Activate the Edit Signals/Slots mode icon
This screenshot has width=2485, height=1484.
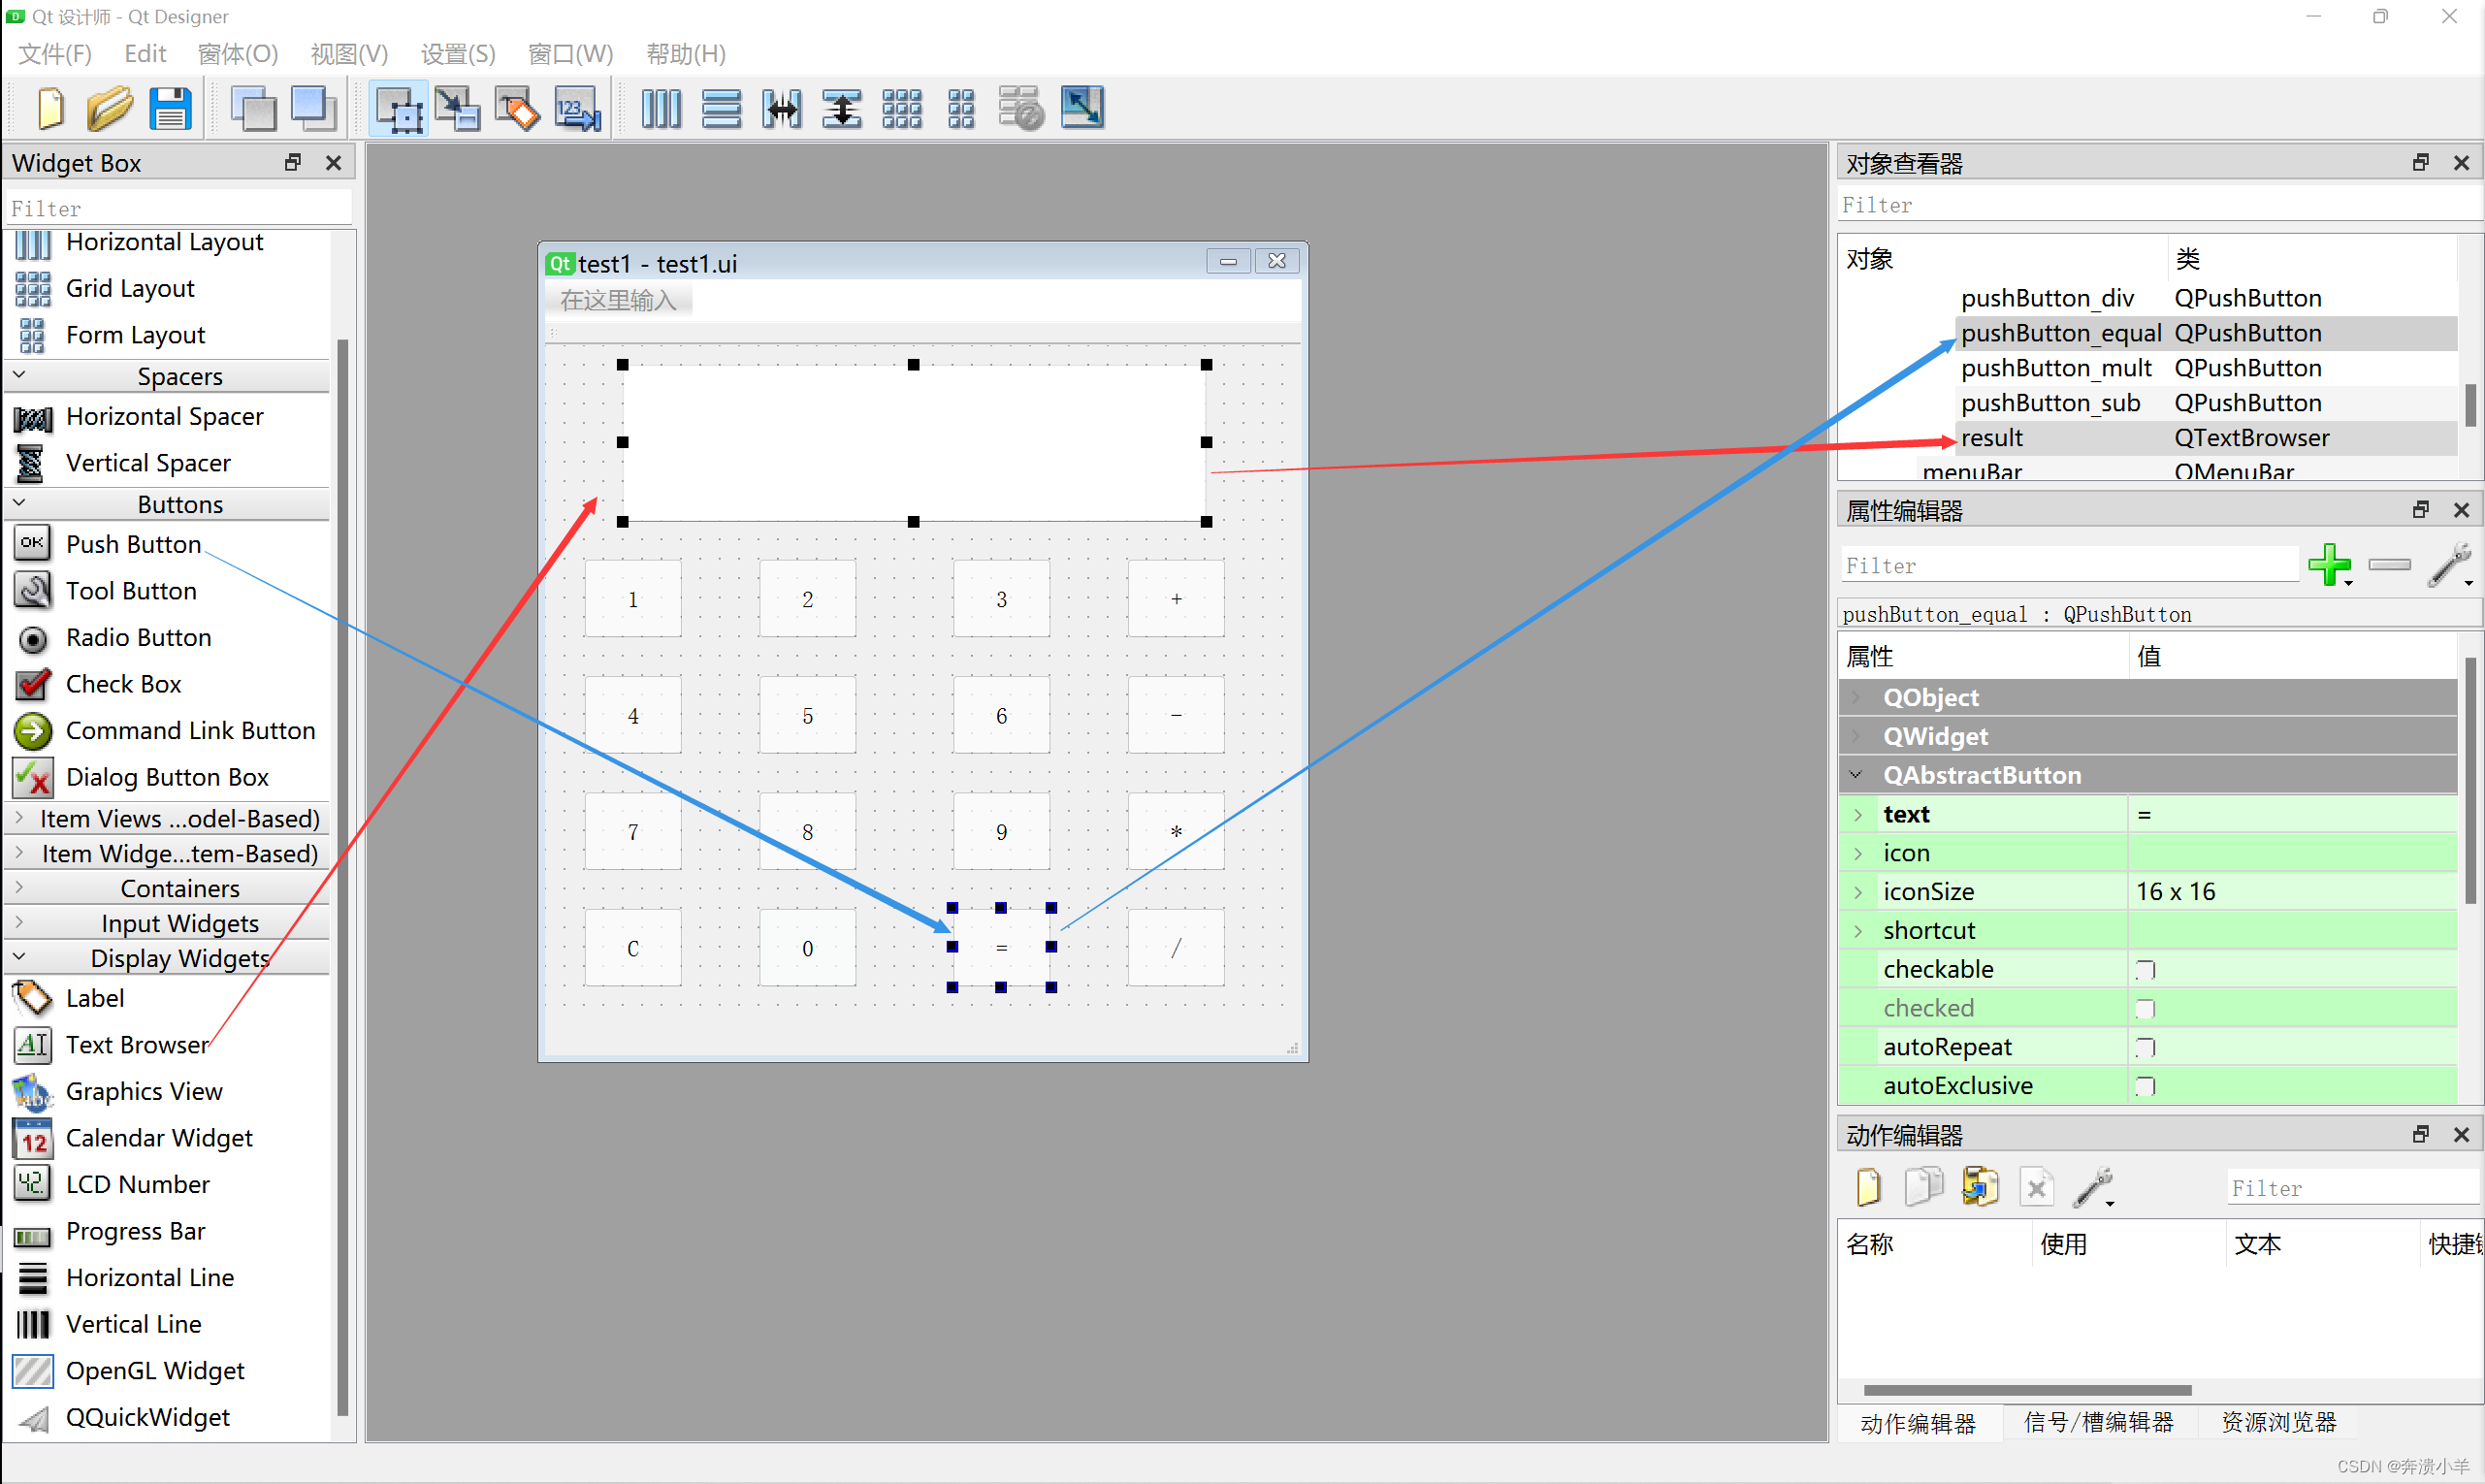[458, 108]
